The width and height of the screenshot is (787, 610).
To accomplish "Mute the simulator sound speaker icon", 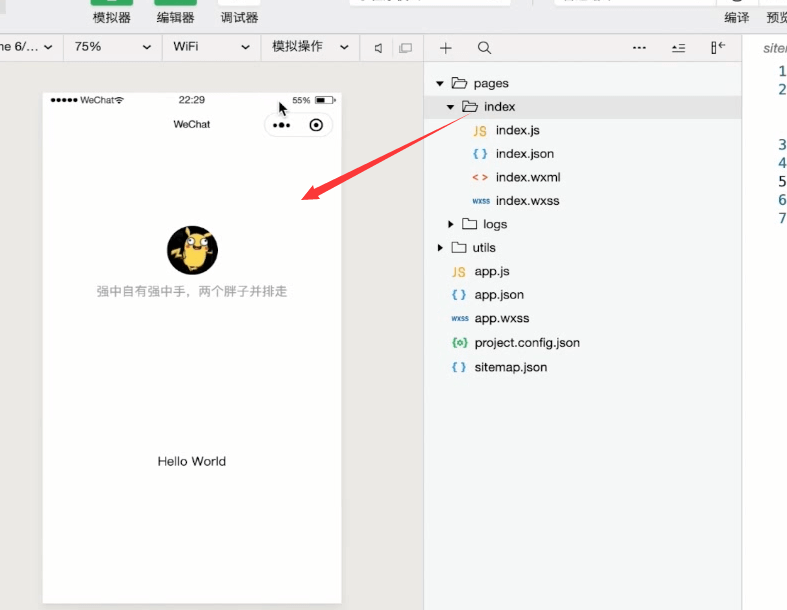I will click(x=378, y=48).
